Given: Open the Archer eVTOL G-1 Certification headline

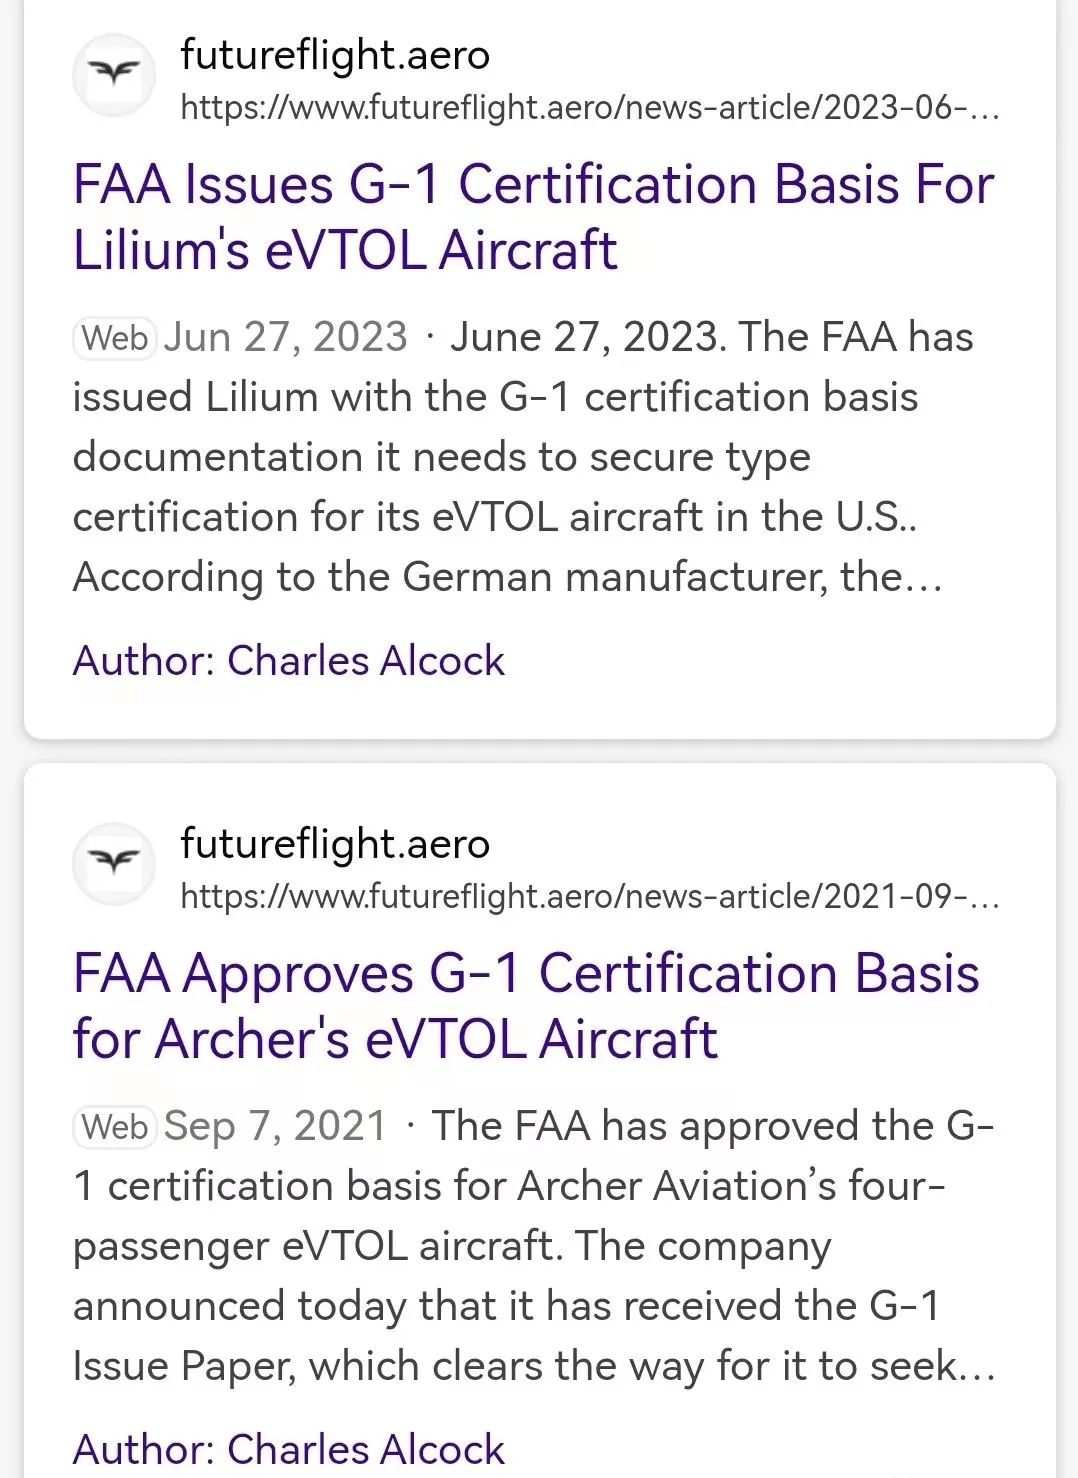Looking at the screenshot, I should click(x=526, y=1006).
